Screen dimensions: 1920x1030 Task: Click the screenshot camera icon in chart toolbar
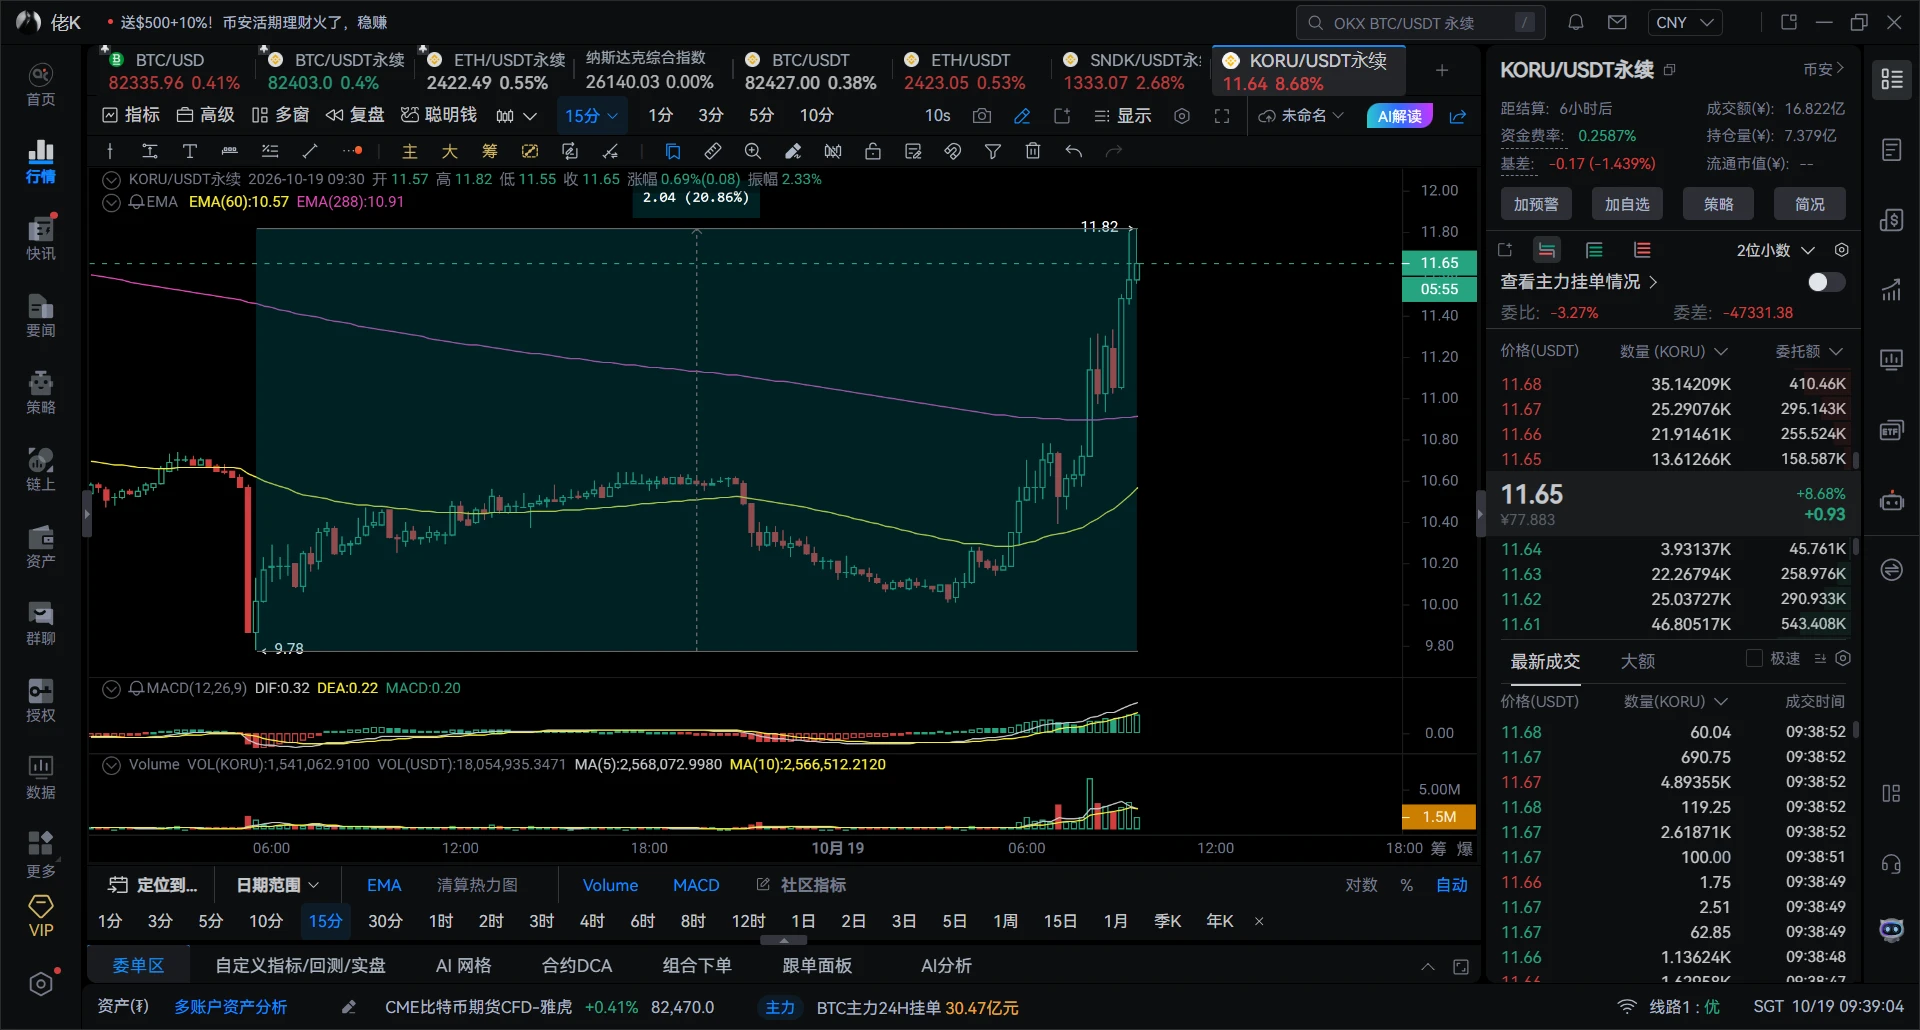(x=982, y=116)
